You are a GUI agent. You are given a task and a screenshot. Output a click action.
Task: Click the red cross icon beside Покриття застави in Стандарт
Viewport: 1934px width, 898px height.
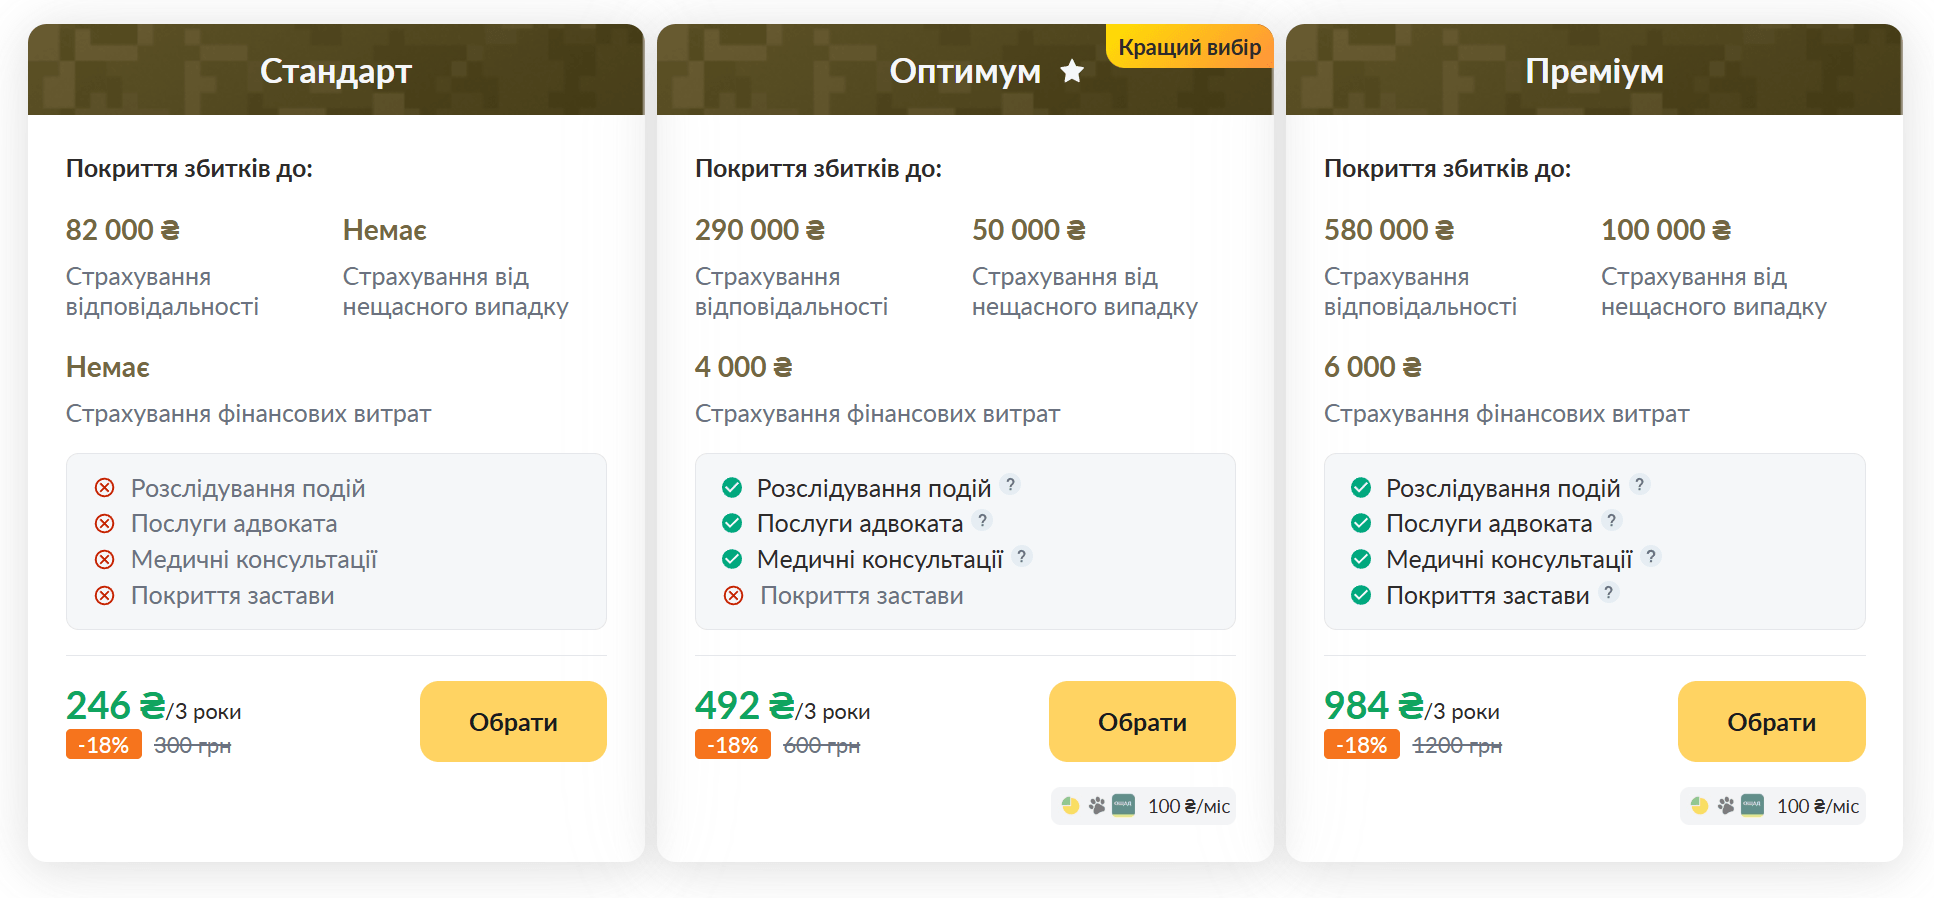click(x=104, y=596)
